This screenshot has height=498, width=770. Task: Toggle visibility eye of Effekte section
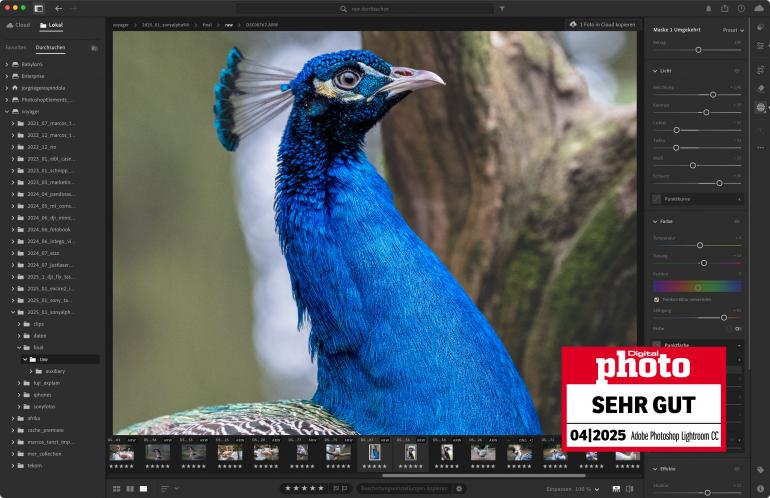coord(737,469)
